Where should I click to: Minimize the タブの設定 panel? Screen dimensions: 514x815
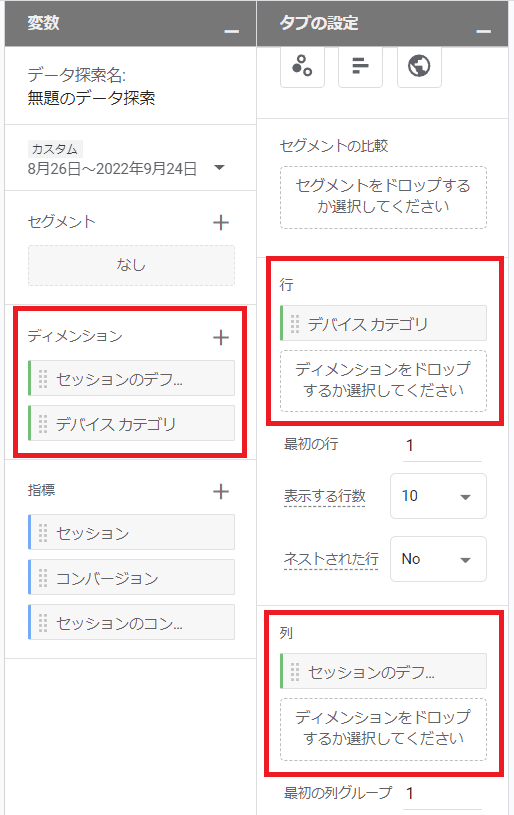click(483, 31)
